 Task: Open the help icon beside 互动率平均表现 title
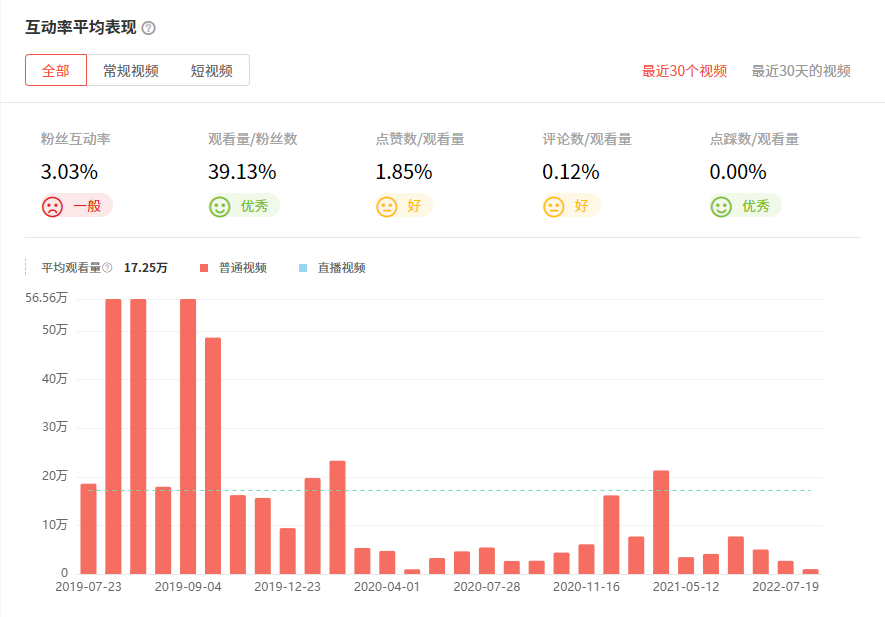tap(147, 30)
